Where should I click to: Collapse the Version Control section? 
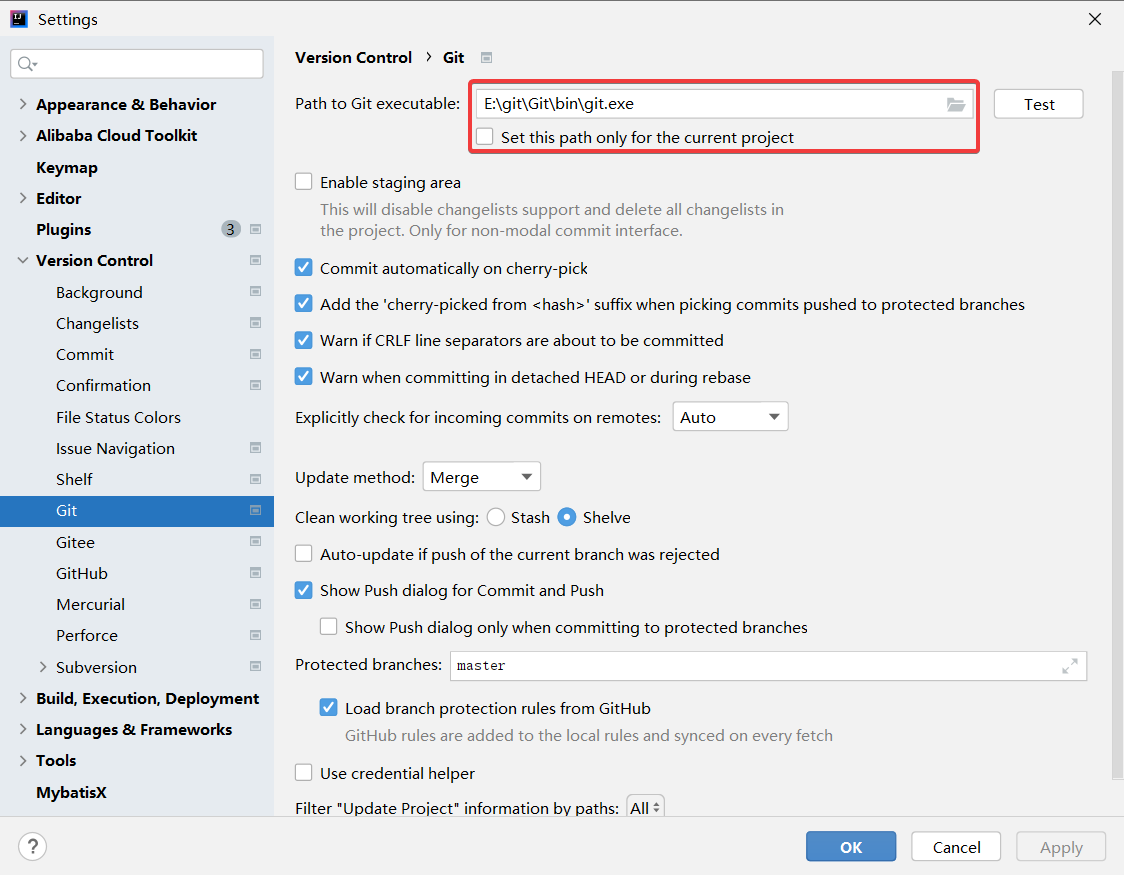23,260
